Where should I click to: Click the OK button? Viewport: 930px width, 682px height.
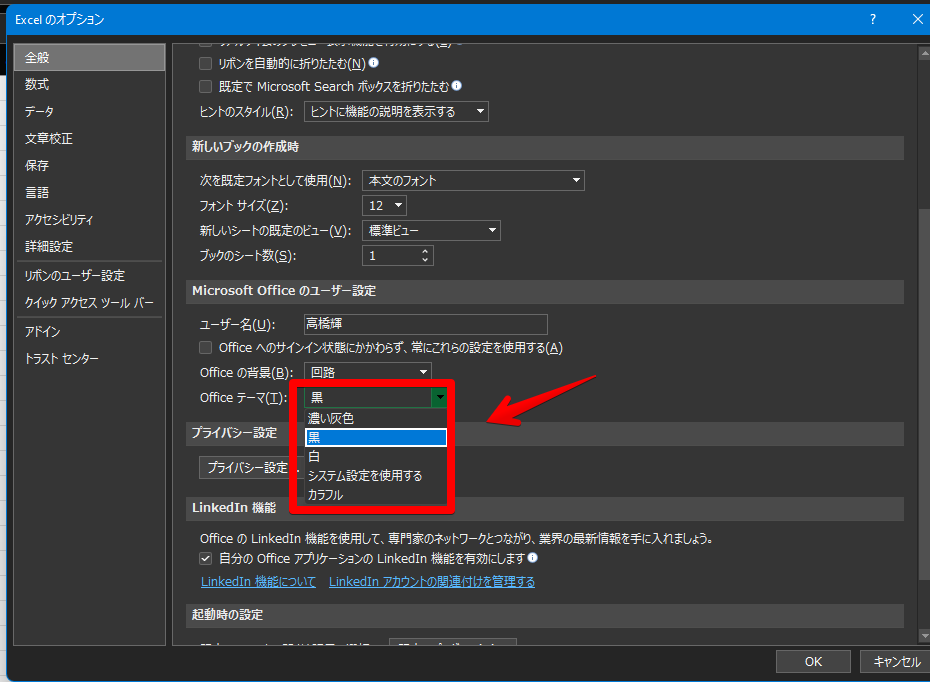click(x=813, y=661)
